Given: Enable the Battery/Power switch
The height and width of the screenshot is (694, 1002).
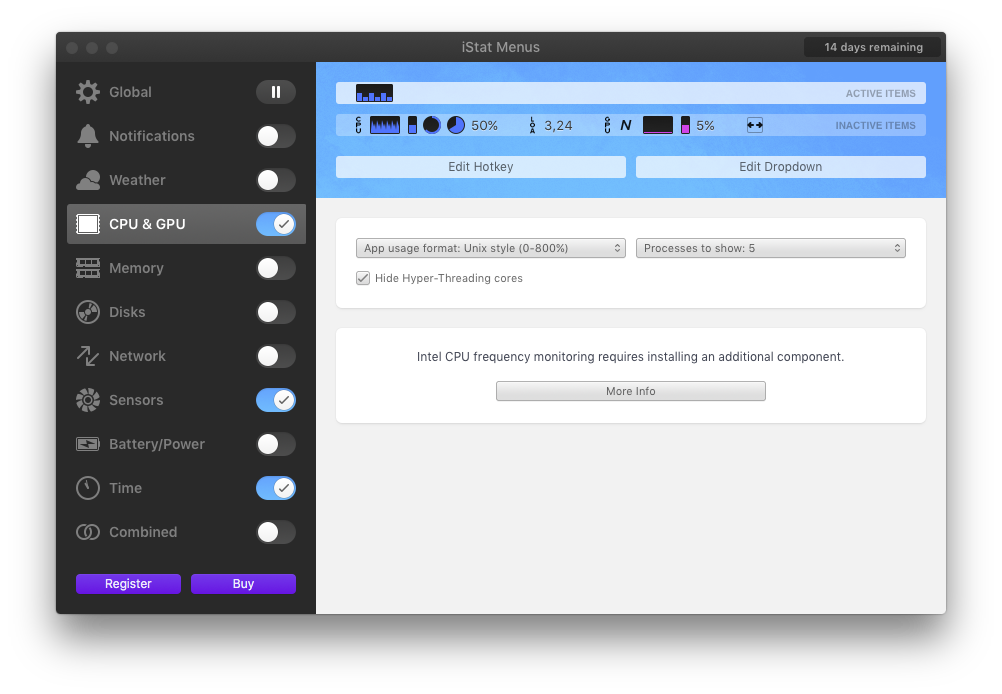Looking at the screenshot, I should [276, 444].
